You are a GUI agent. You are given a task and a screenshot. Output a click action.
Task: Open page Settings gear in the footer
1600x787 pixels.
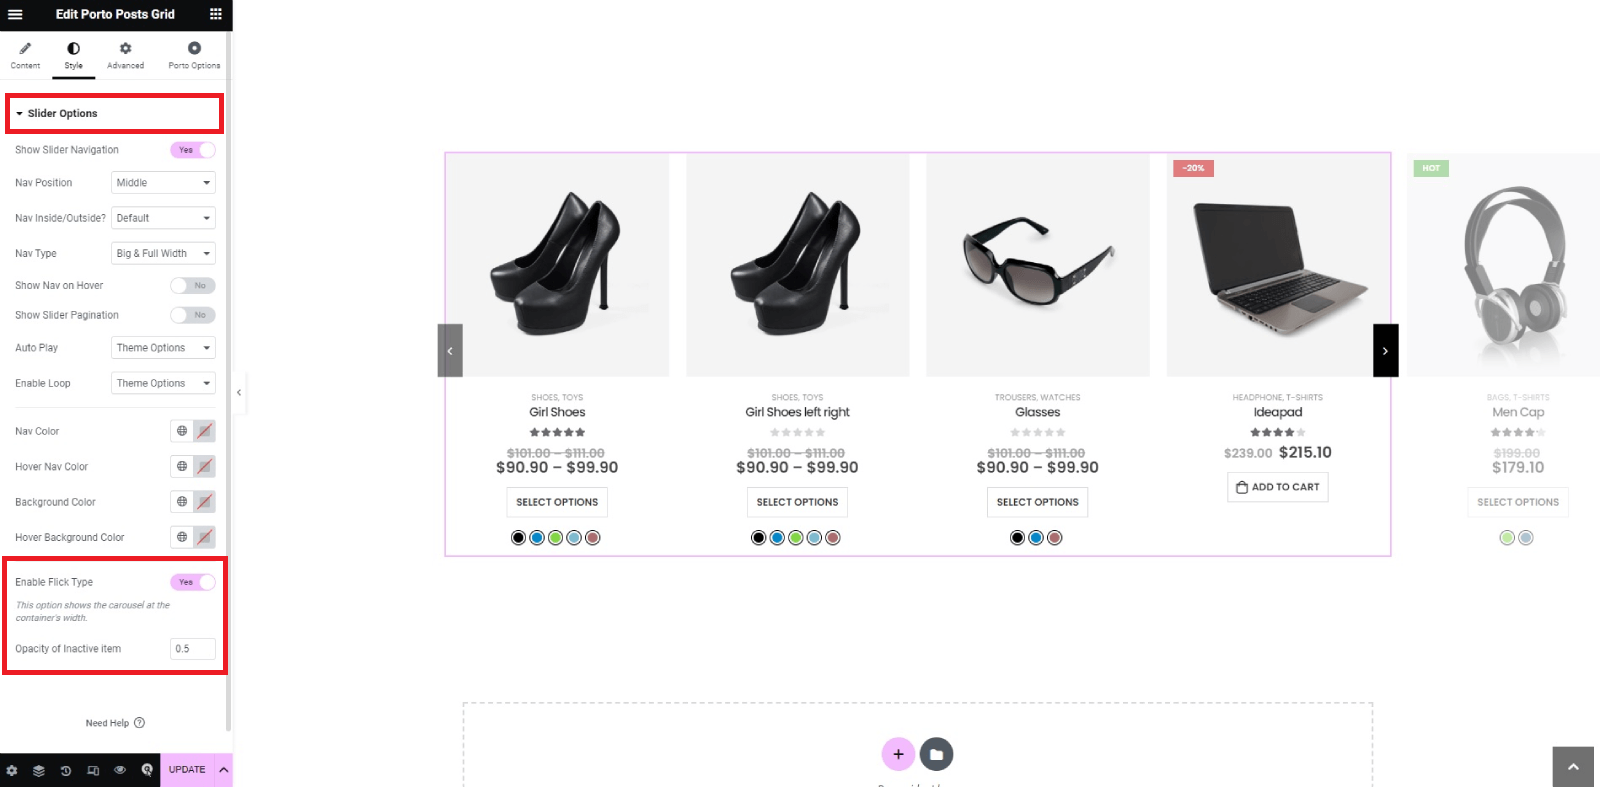12,770
